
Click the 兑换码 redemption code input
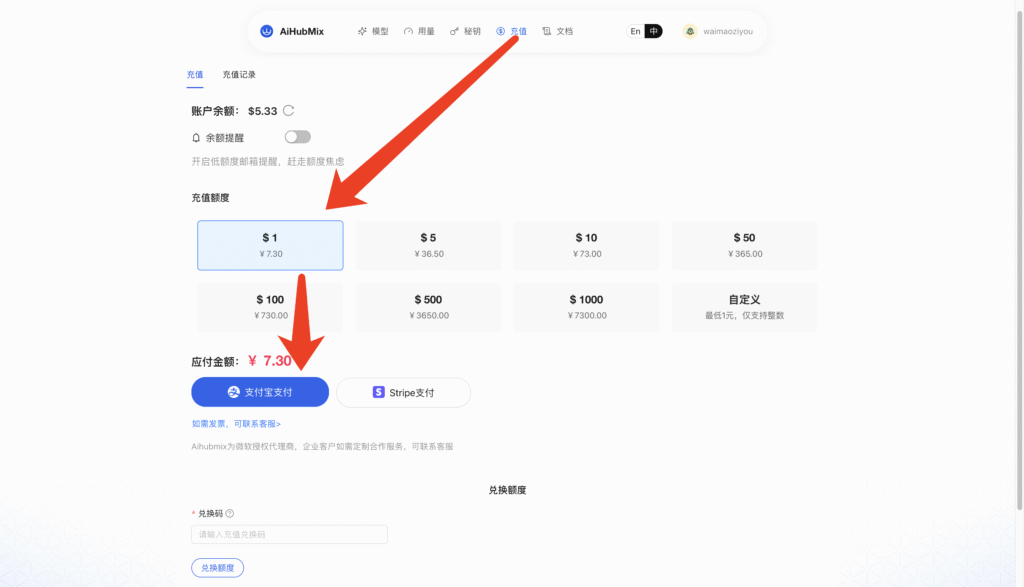pos(289,534)
